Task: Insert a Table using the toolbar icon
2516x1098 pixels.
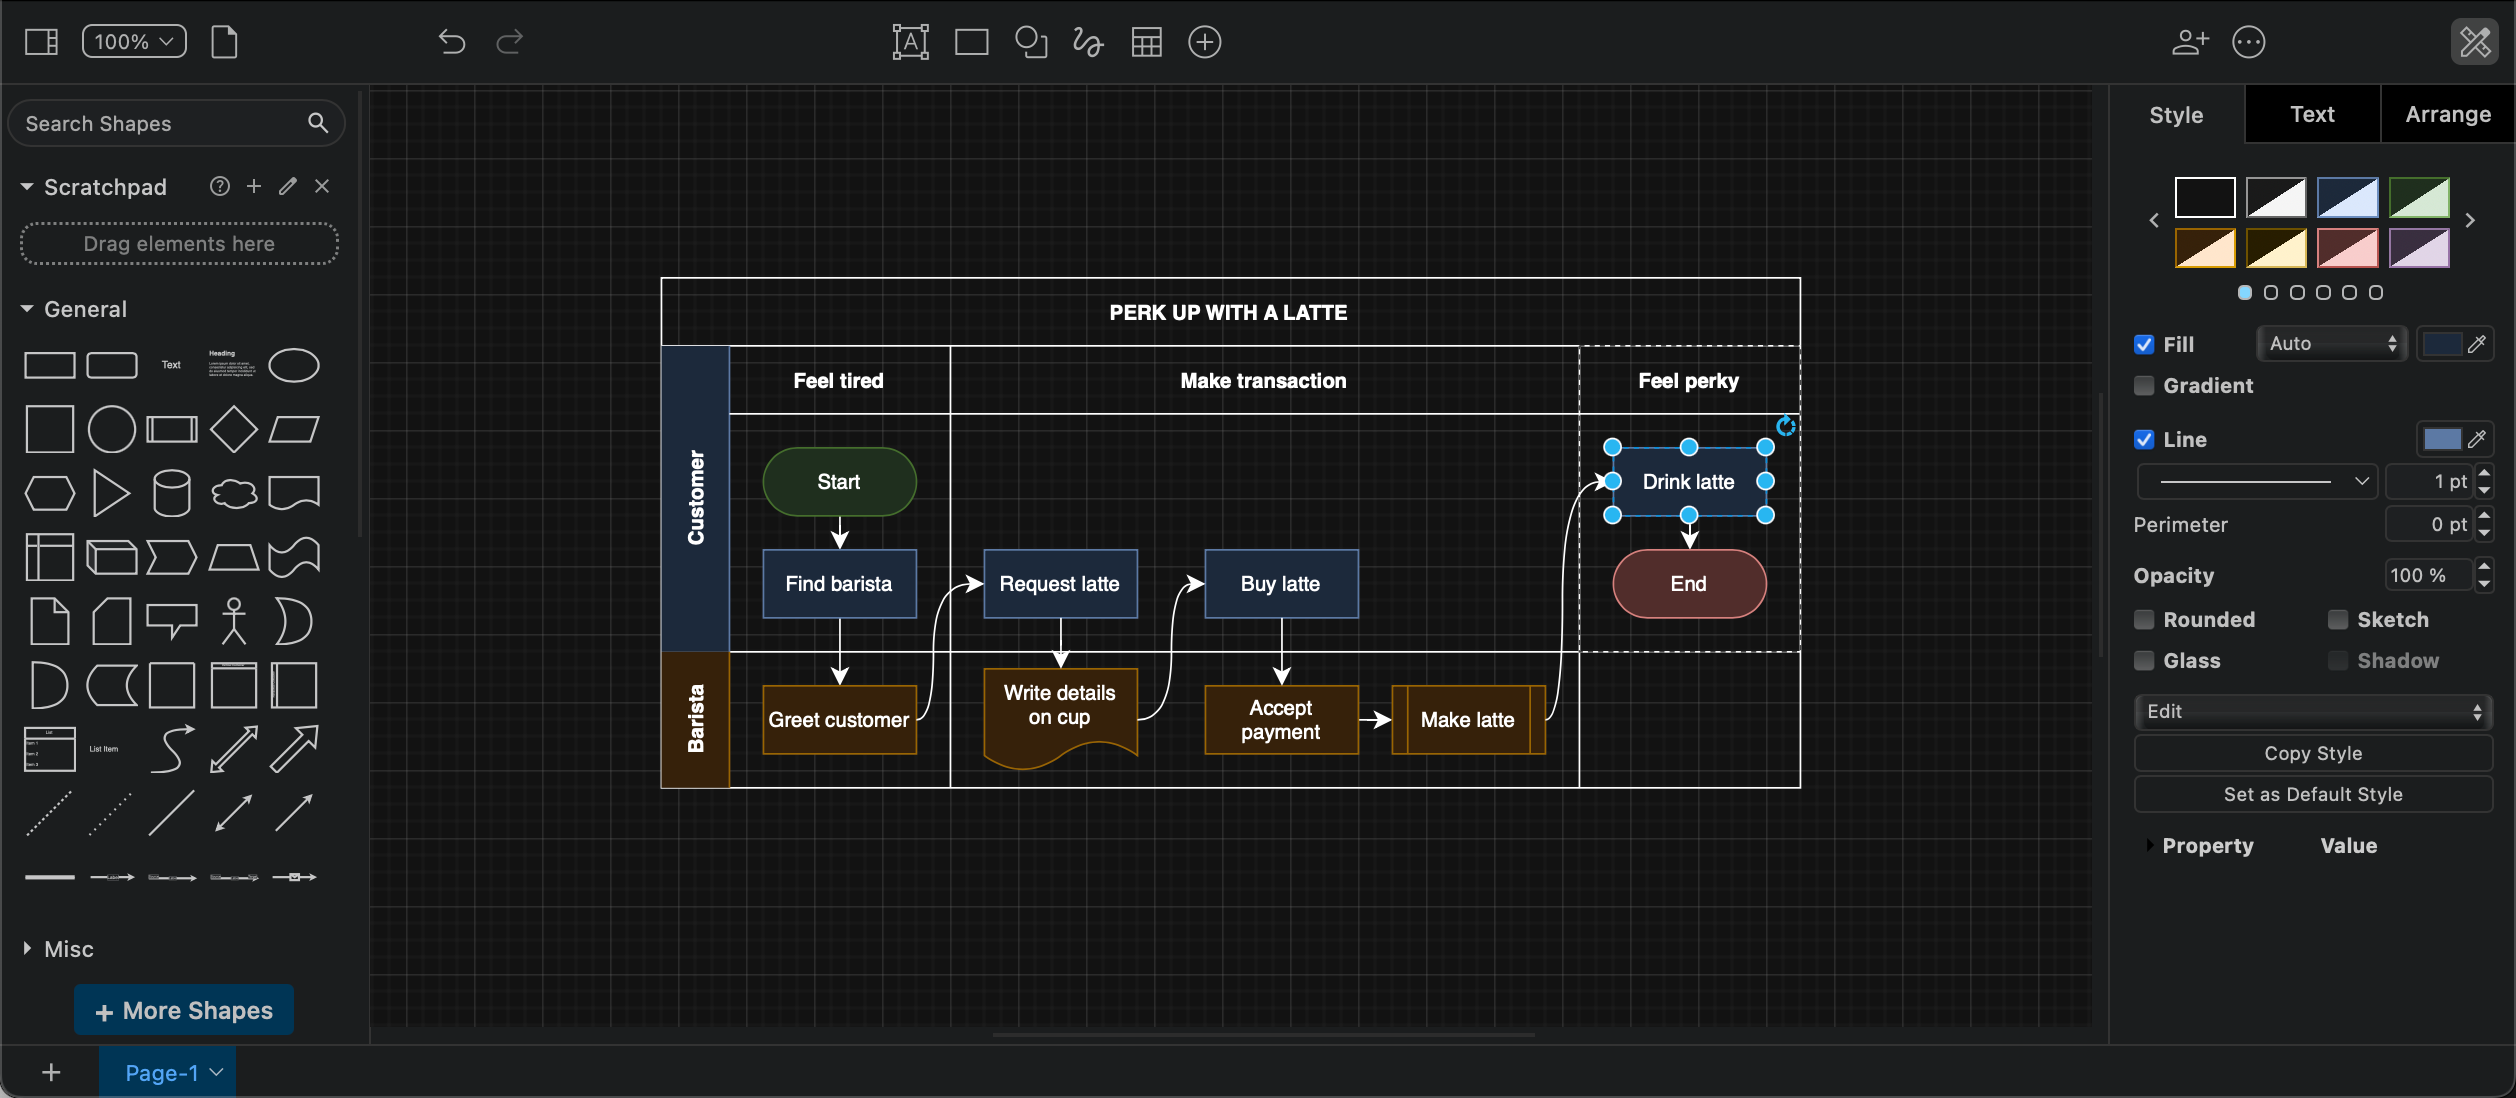Action: pyautogui.click(x=1146, y=42)
